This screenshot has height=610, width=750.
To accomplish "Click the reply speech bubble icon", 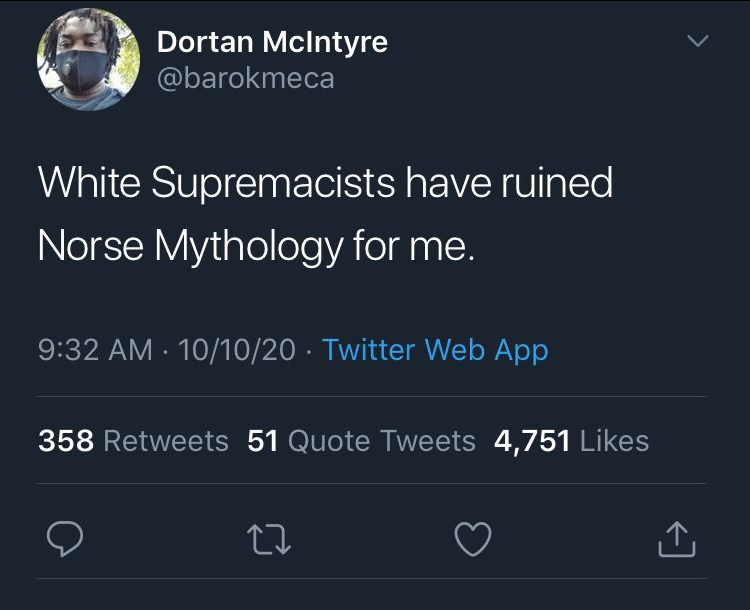I will pos(65,540).
